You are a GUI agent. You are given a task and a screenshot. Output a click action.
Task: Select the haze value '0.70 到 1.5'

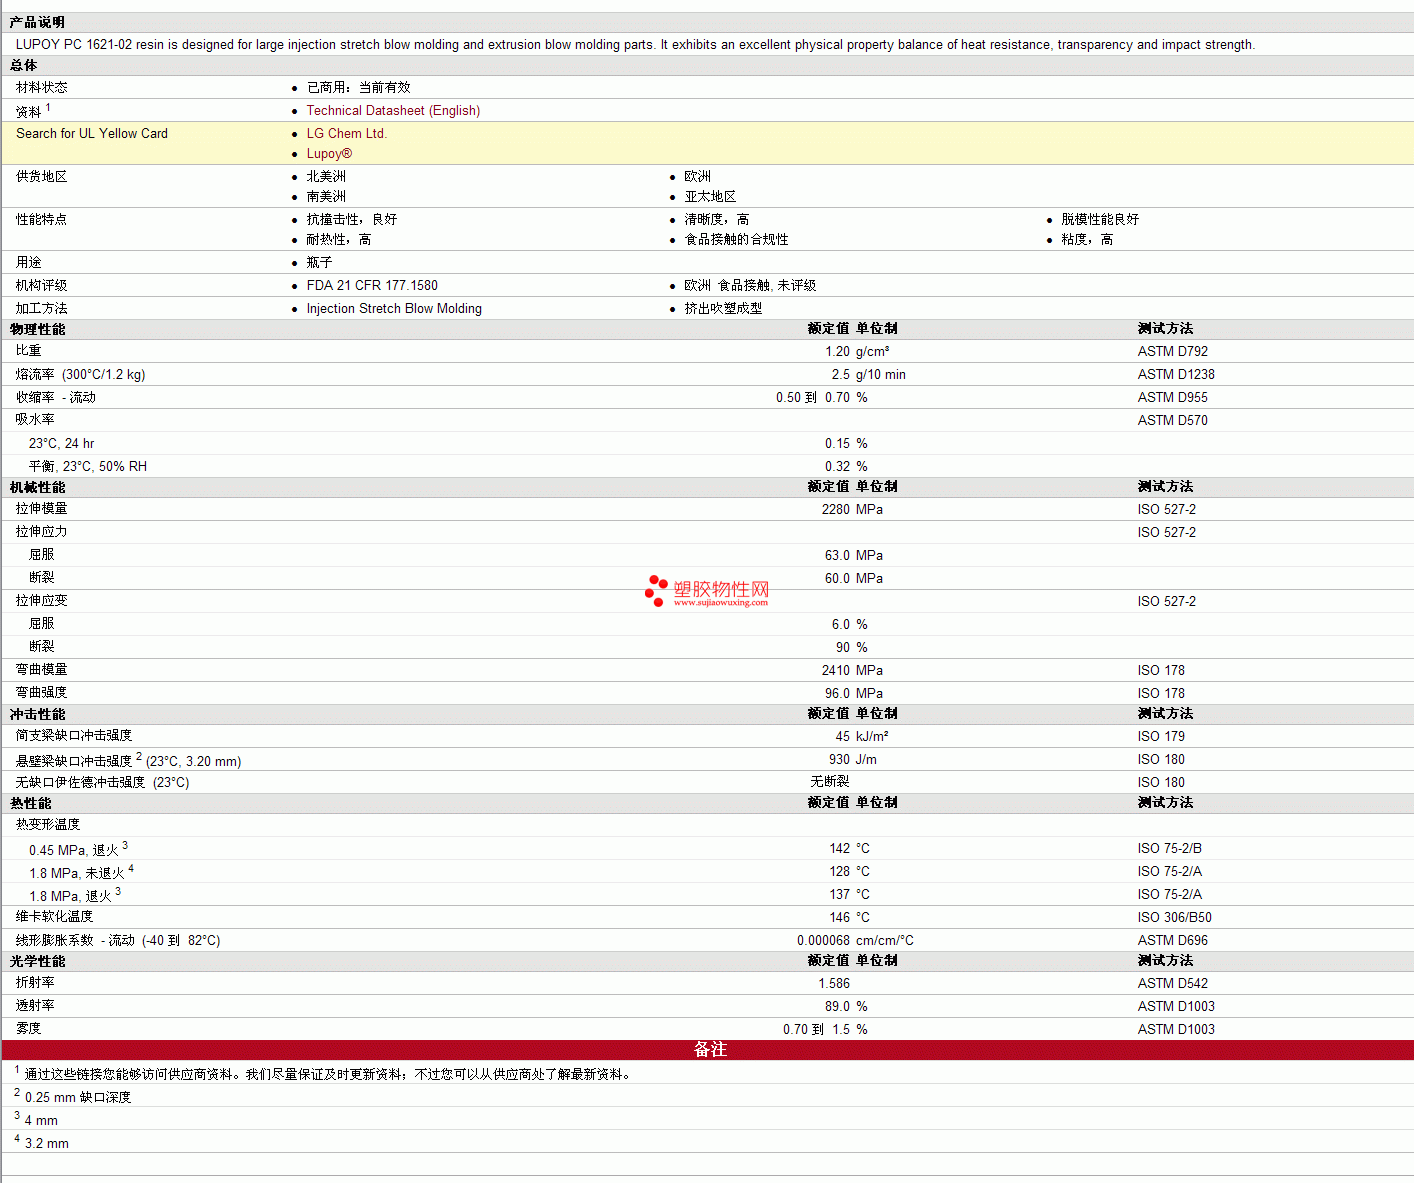(x=816, y=1030)
